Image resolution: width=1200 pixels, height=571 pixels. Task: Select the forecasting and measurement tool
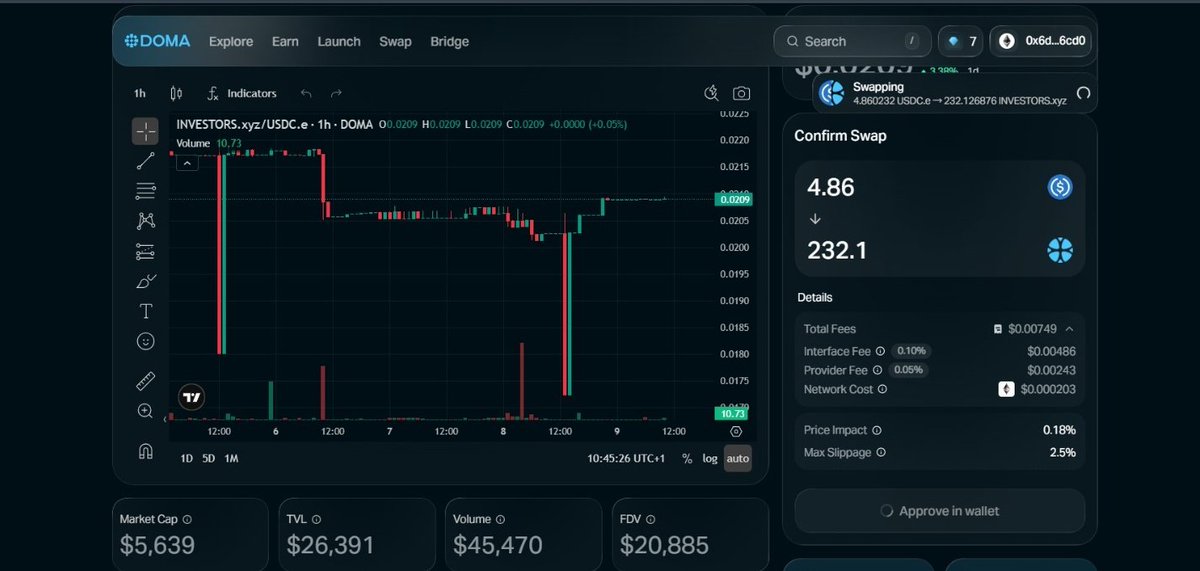point(145,251)
